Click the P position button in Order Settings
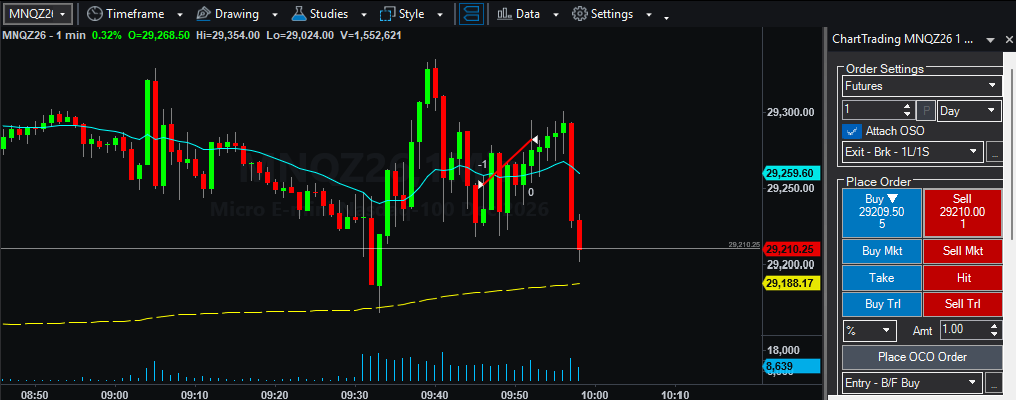1016x400 pixels. click(x=927, y=111)
